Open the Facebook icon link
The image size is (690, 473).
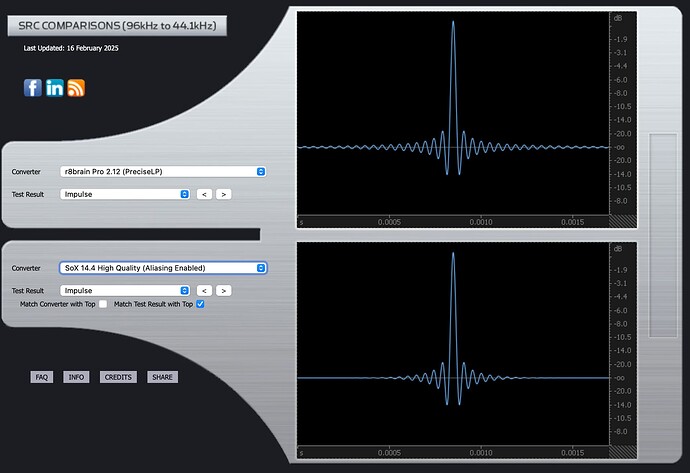pyautogui.click(x=33, y=88)
